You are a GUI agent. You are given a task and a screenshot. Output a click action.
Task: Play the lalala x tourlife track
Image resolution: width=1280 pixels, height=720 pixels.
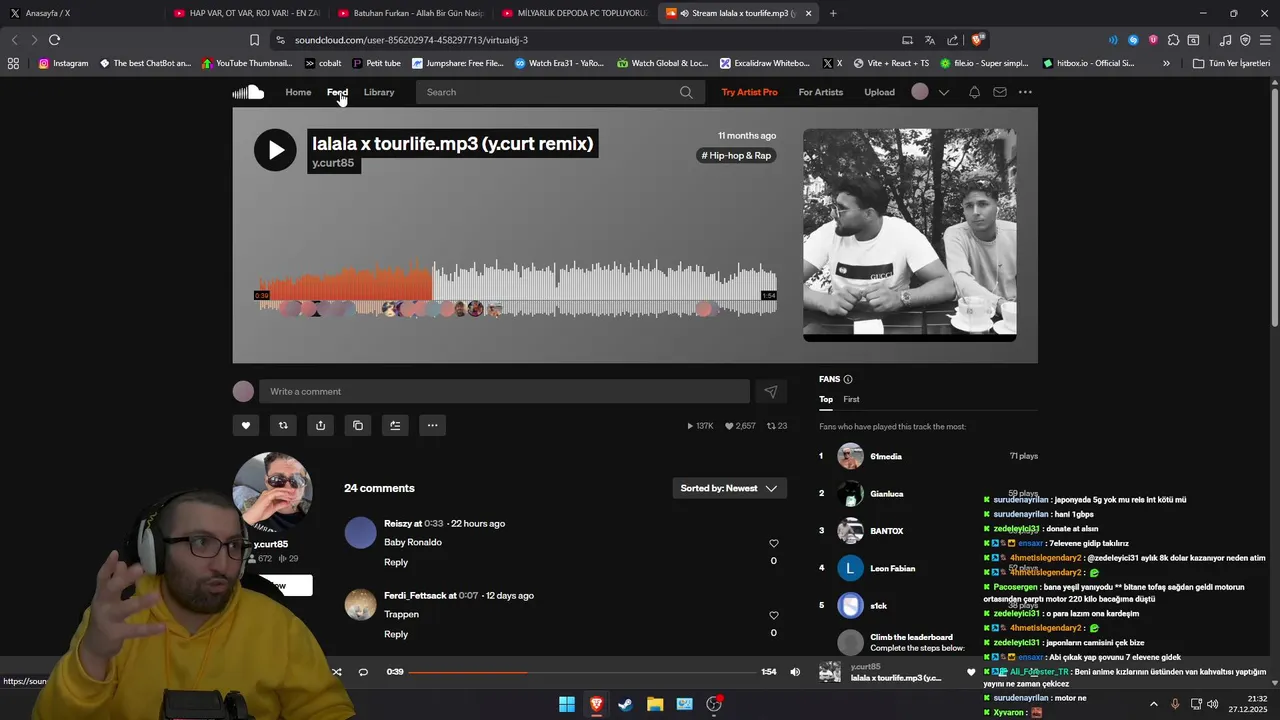275,150
